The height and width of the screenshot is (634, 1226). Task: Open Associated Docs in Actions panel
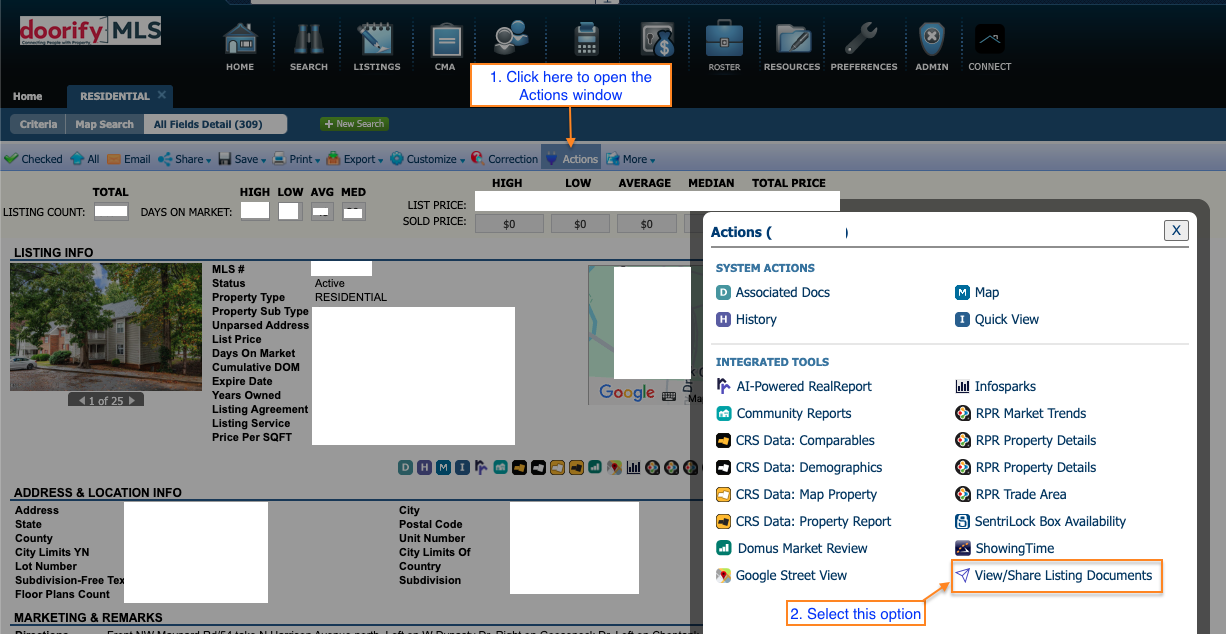pos(773,292)
